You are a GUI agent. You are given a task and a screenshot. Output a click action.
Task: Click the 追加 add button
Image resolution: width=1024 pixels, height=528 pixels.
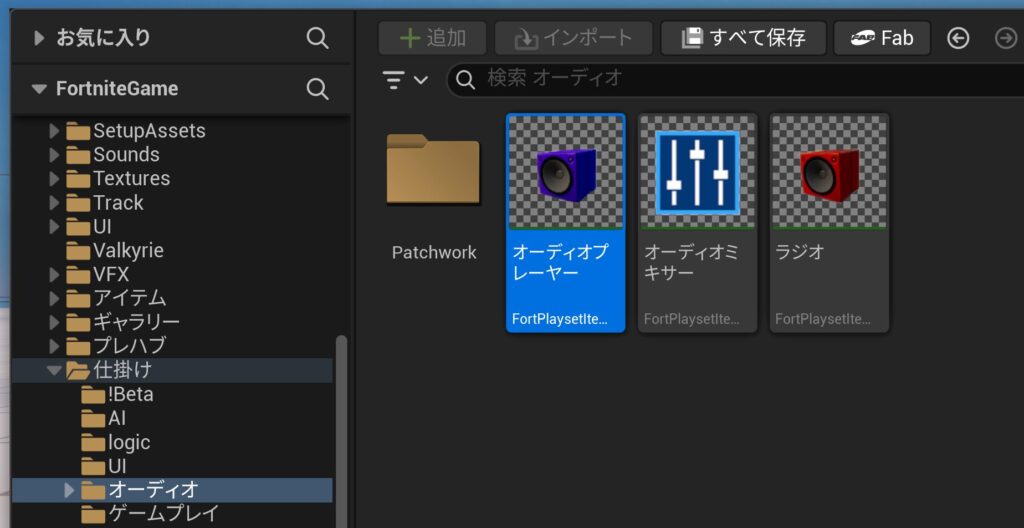coord(432,38)
